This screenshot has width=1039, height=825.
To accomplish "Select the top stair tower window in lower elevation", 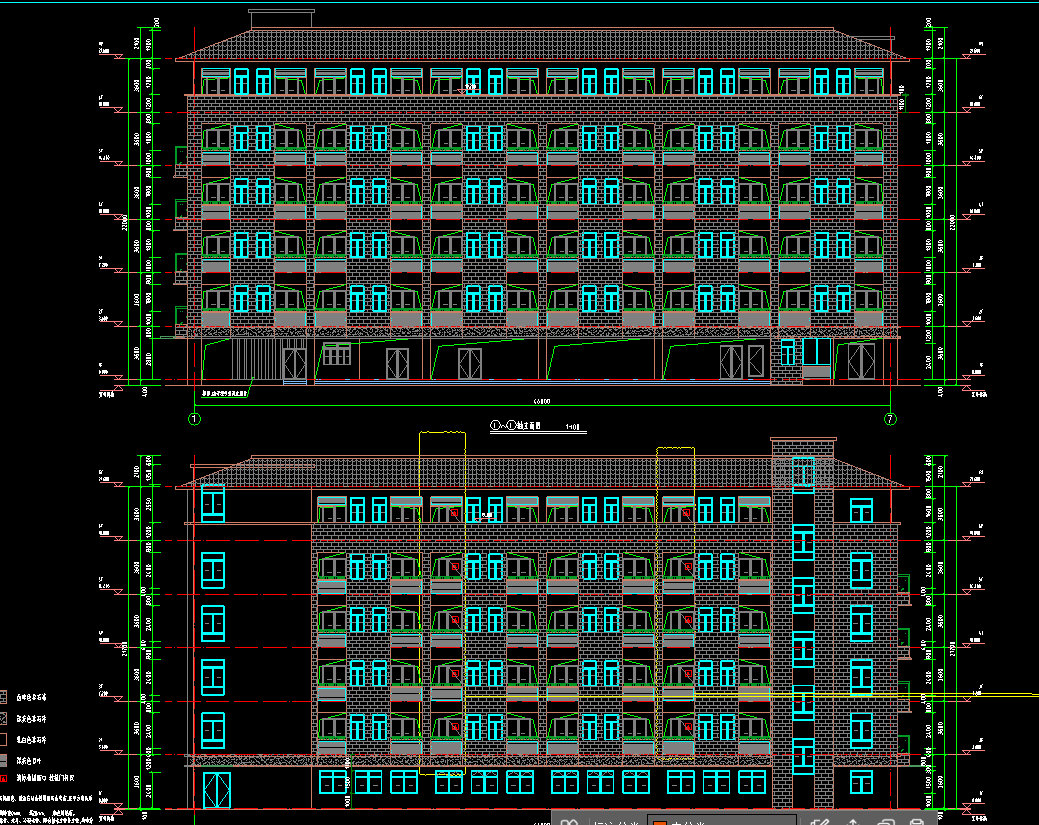I will (803, 474).
